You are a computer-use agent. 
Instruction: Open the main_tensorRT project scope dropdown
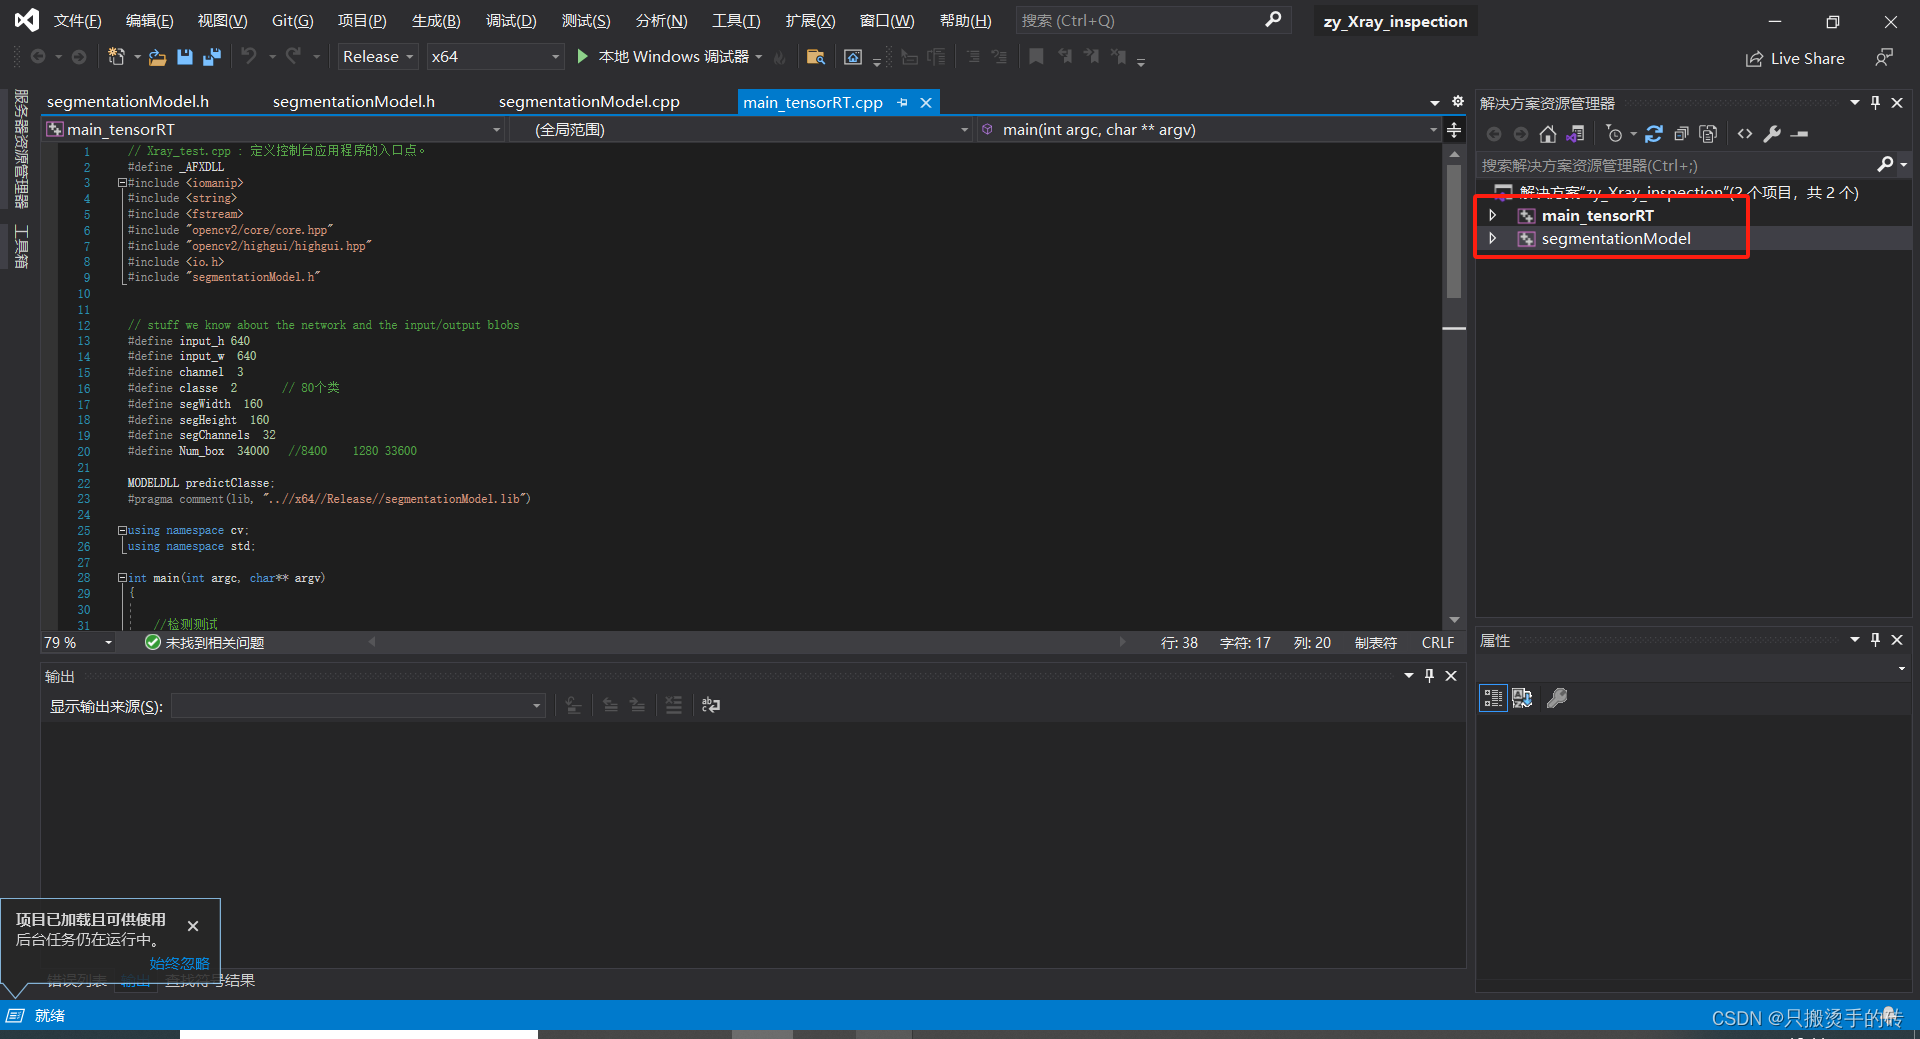pos(273,130)
